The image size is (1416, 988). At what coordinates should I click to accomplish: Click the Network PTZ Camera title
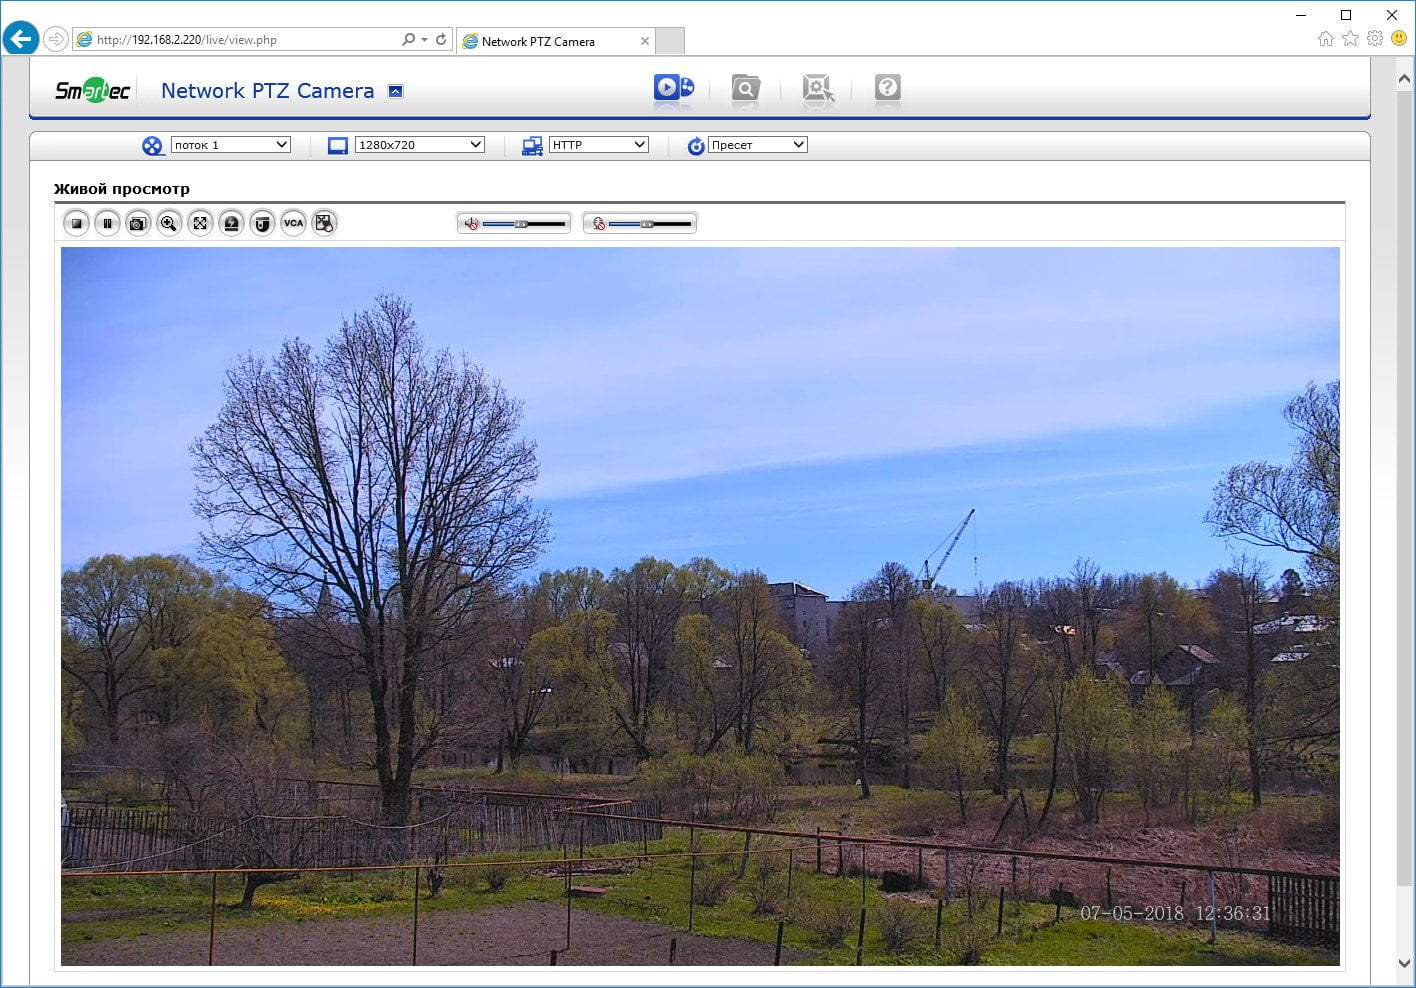pyautogui.click(x=267, y=91)
